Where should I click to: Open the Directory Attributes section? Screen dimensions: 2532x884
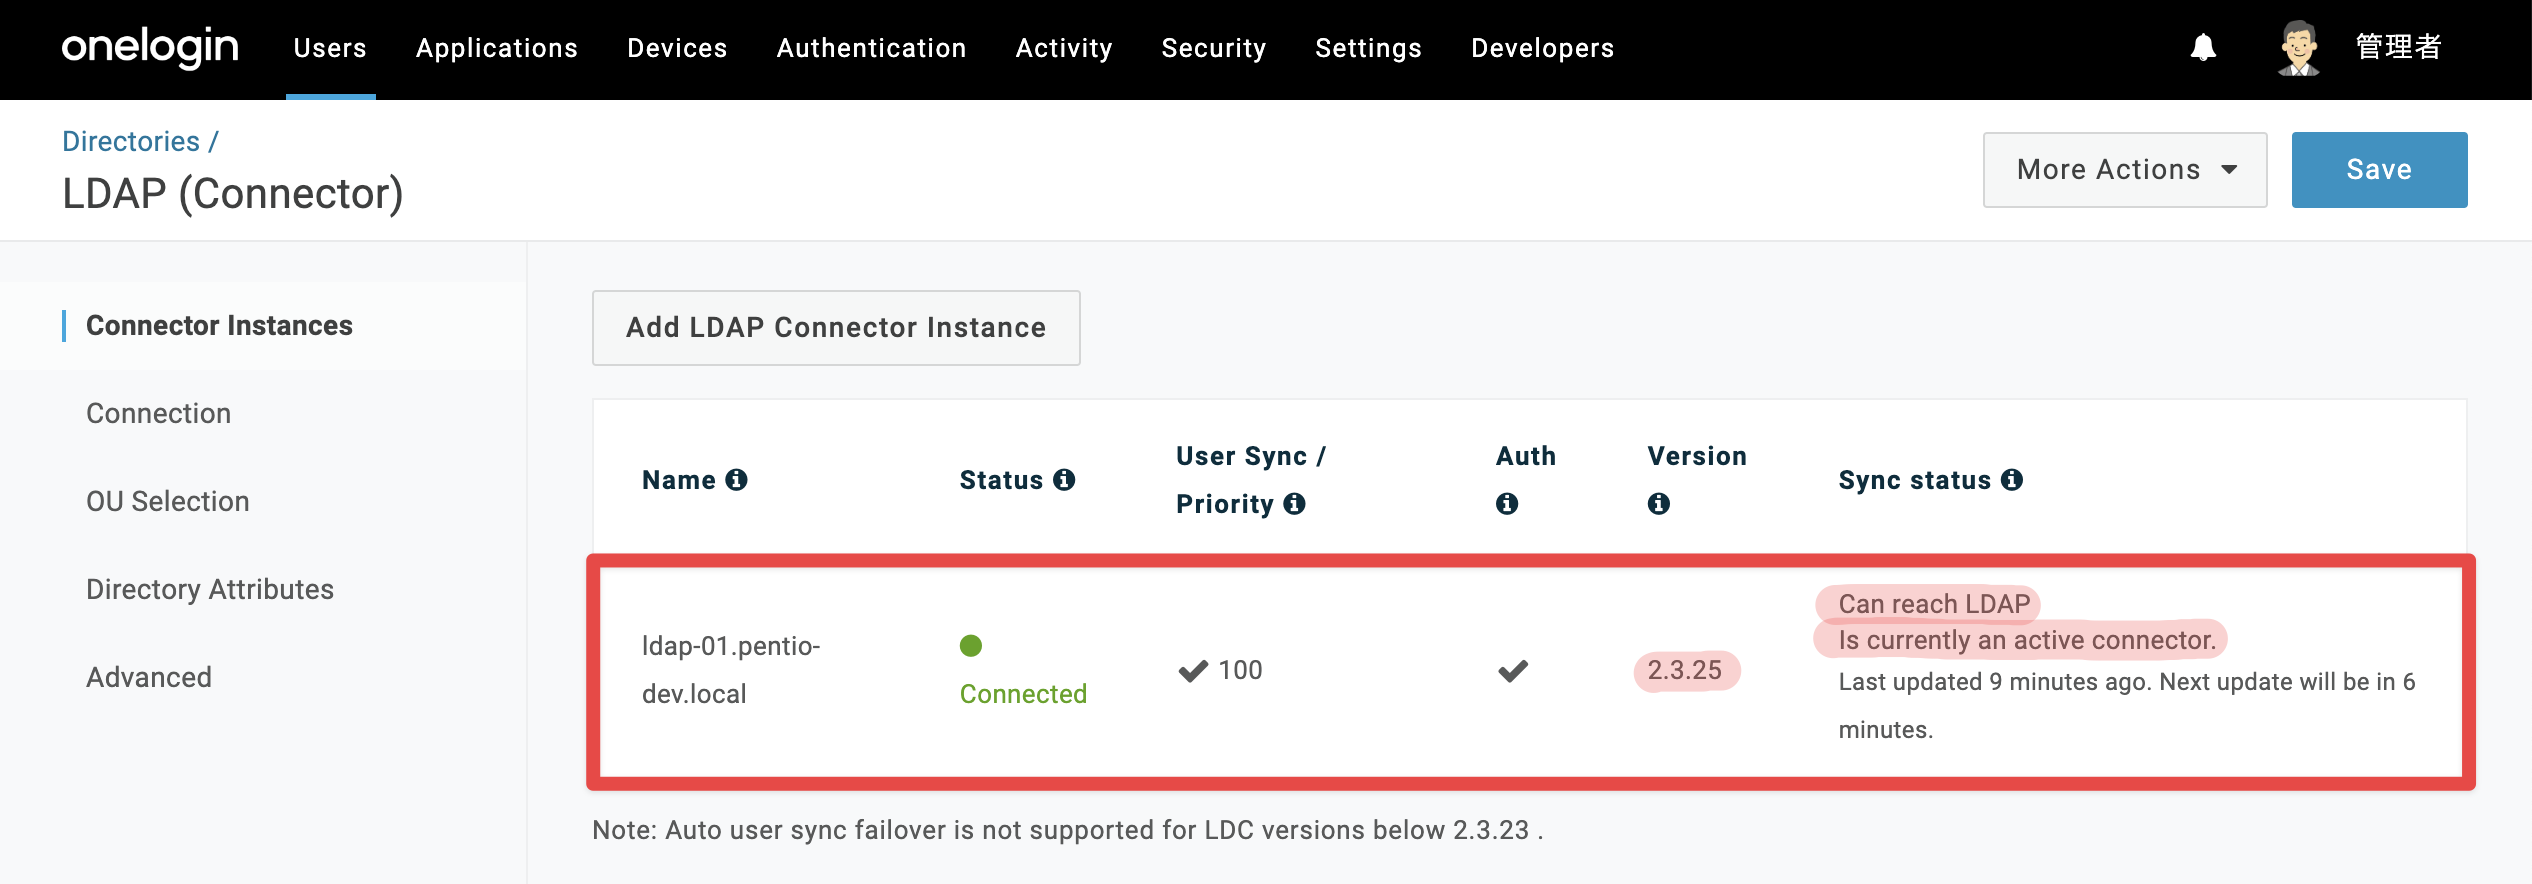coord(209,590)
